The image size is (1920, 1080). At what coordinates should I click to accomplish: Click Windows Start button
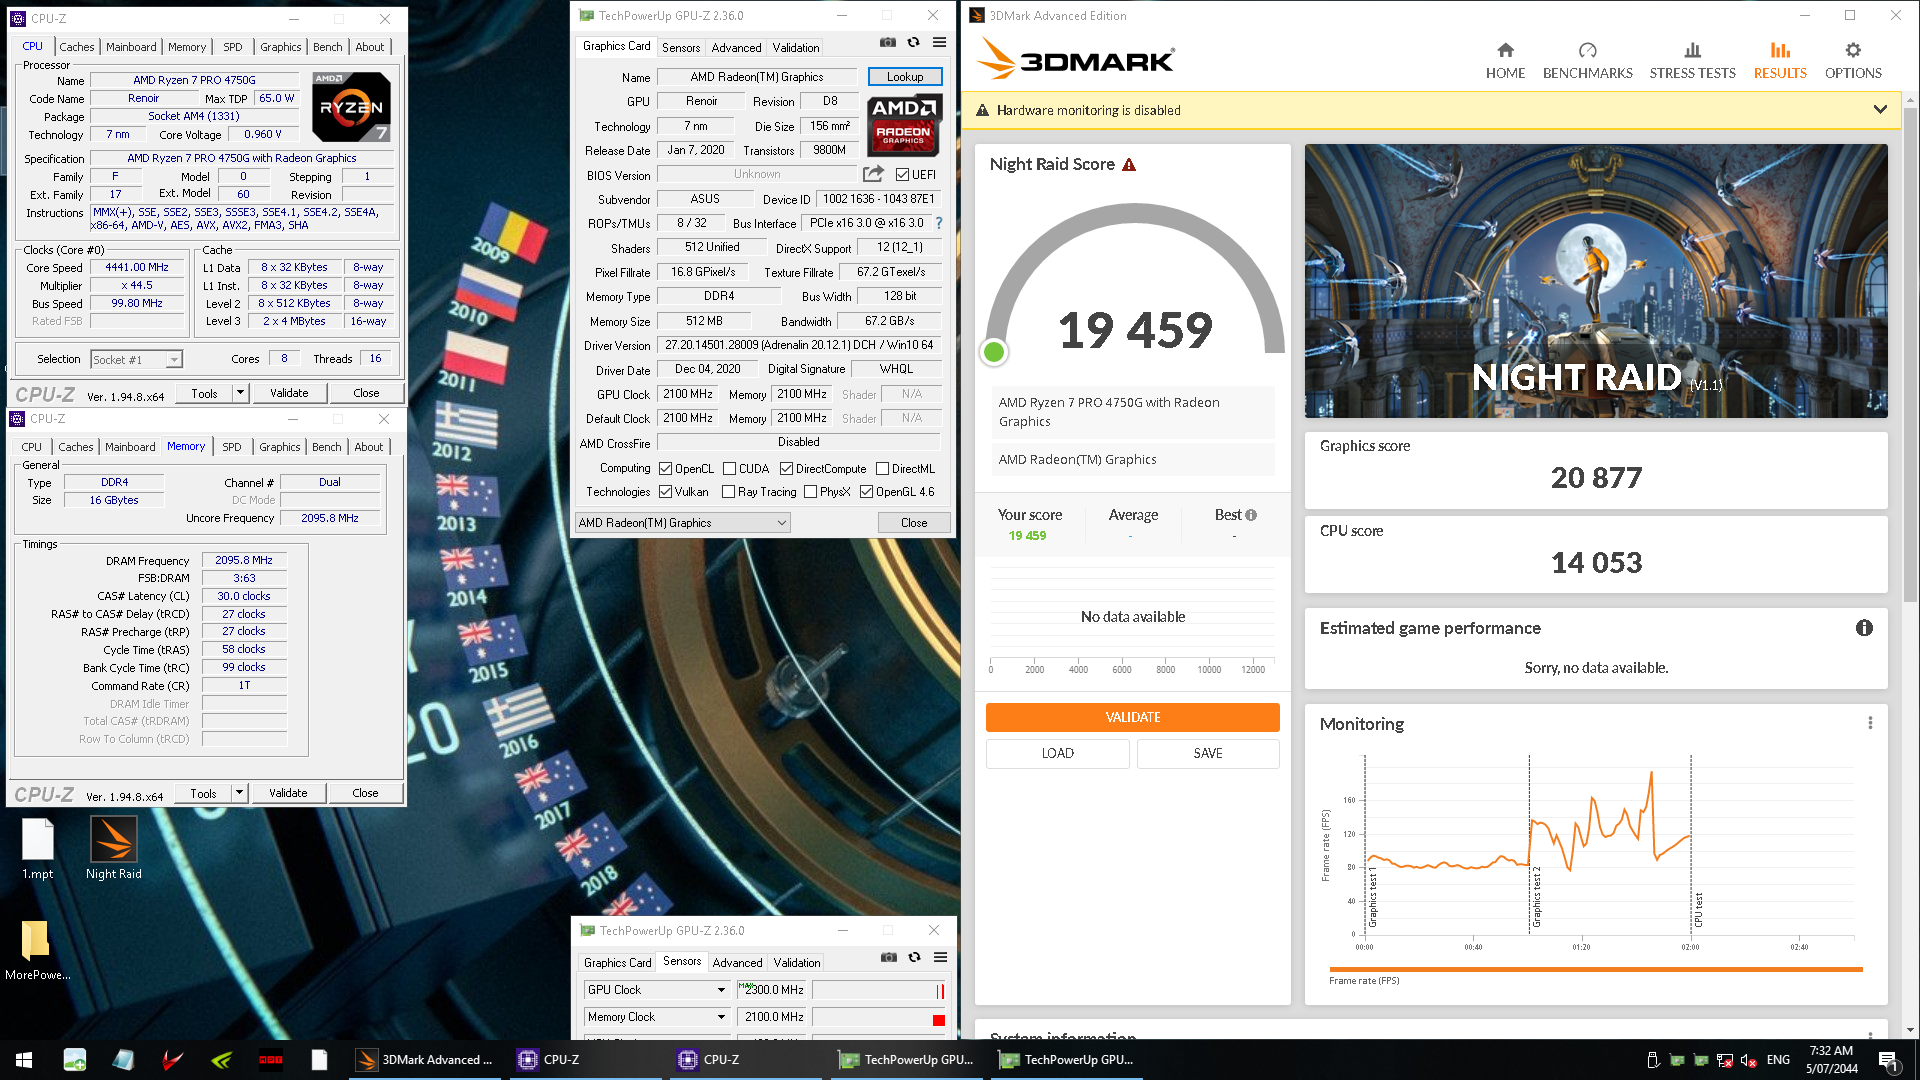pos(24,1060)
